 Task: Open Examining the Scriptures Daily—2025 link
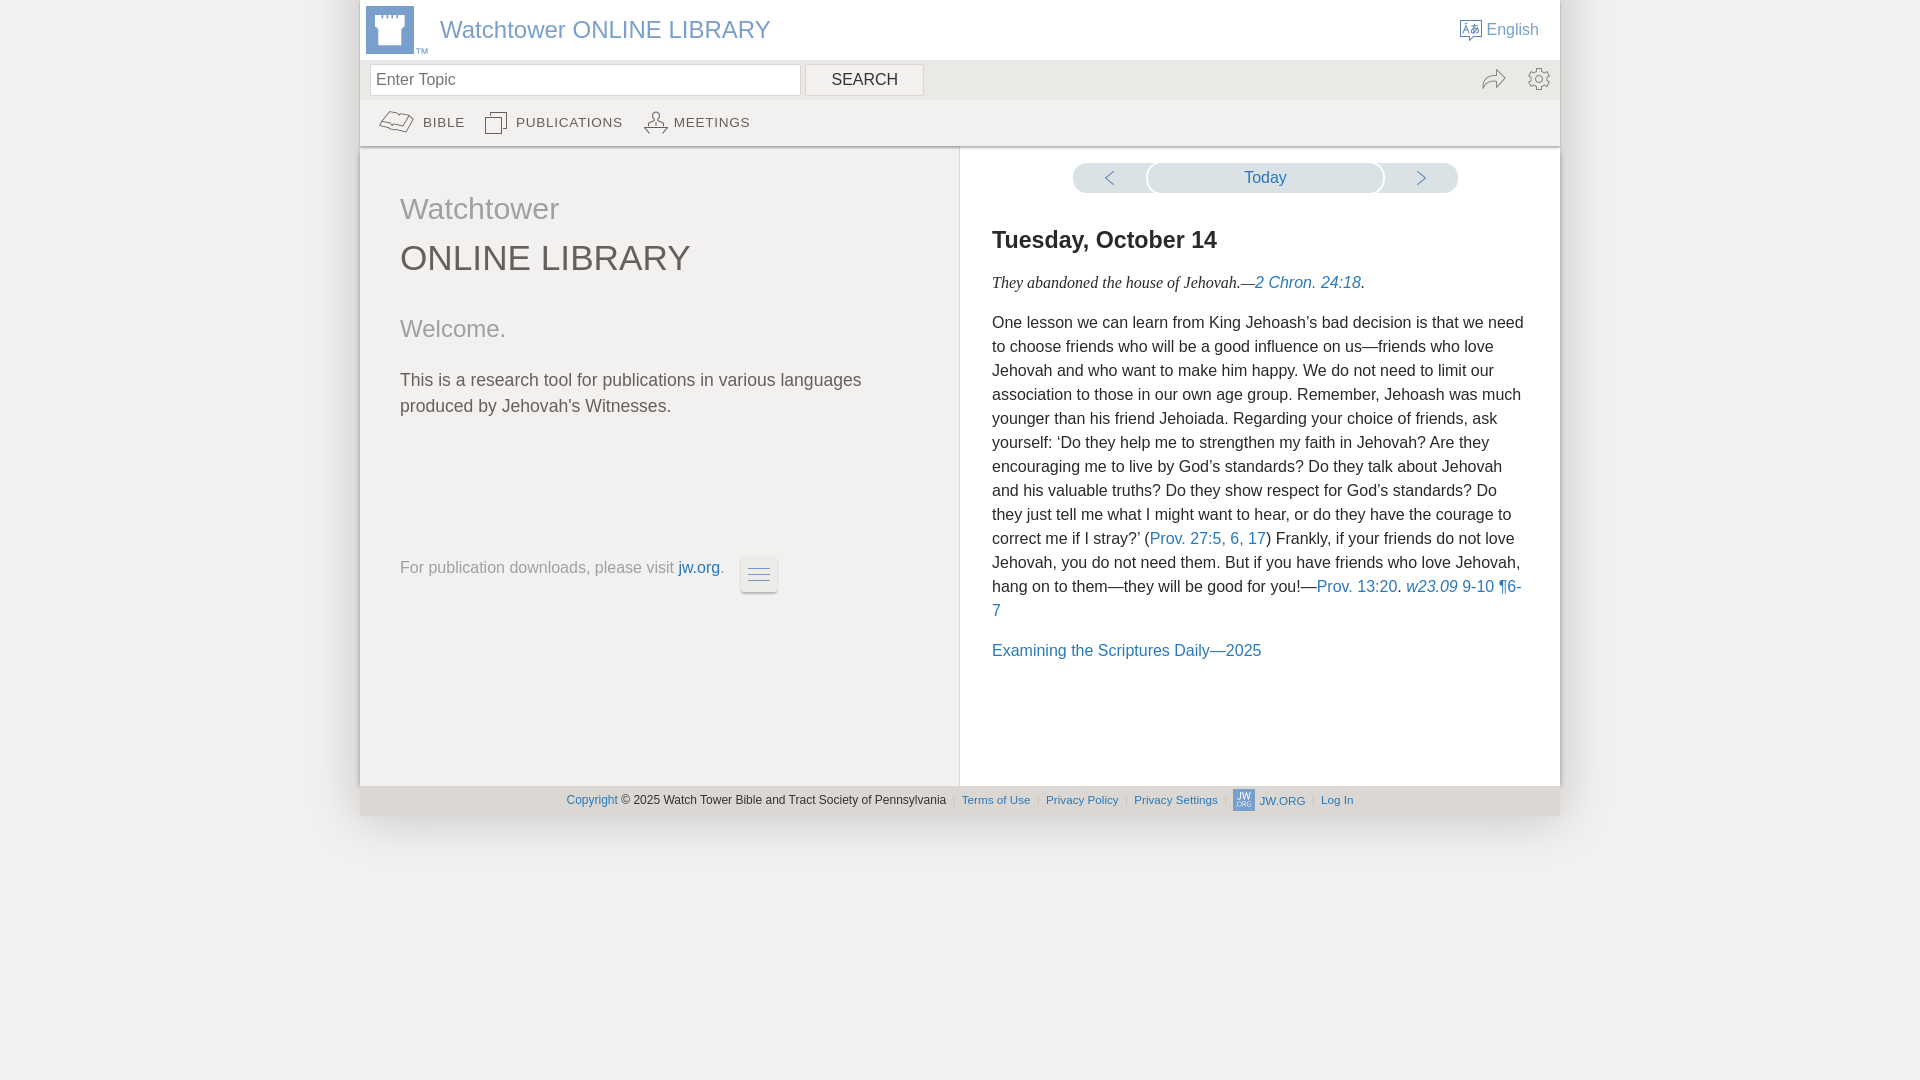pyautogui.click(x=1126, y=651)
